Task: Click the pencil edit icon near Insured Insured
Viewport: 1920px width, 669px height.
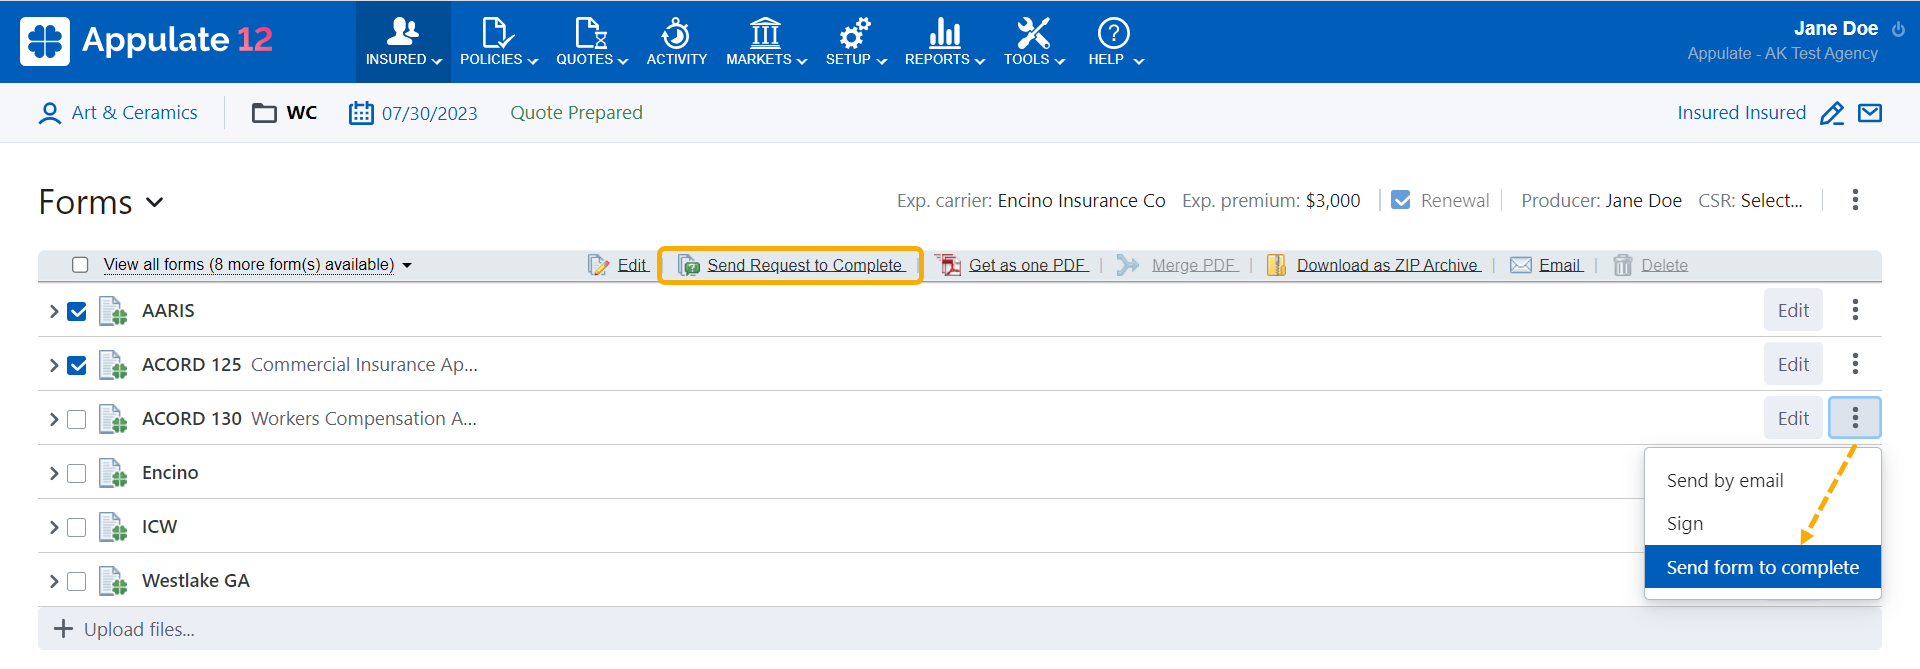Action: click(x=1832, y=113)
